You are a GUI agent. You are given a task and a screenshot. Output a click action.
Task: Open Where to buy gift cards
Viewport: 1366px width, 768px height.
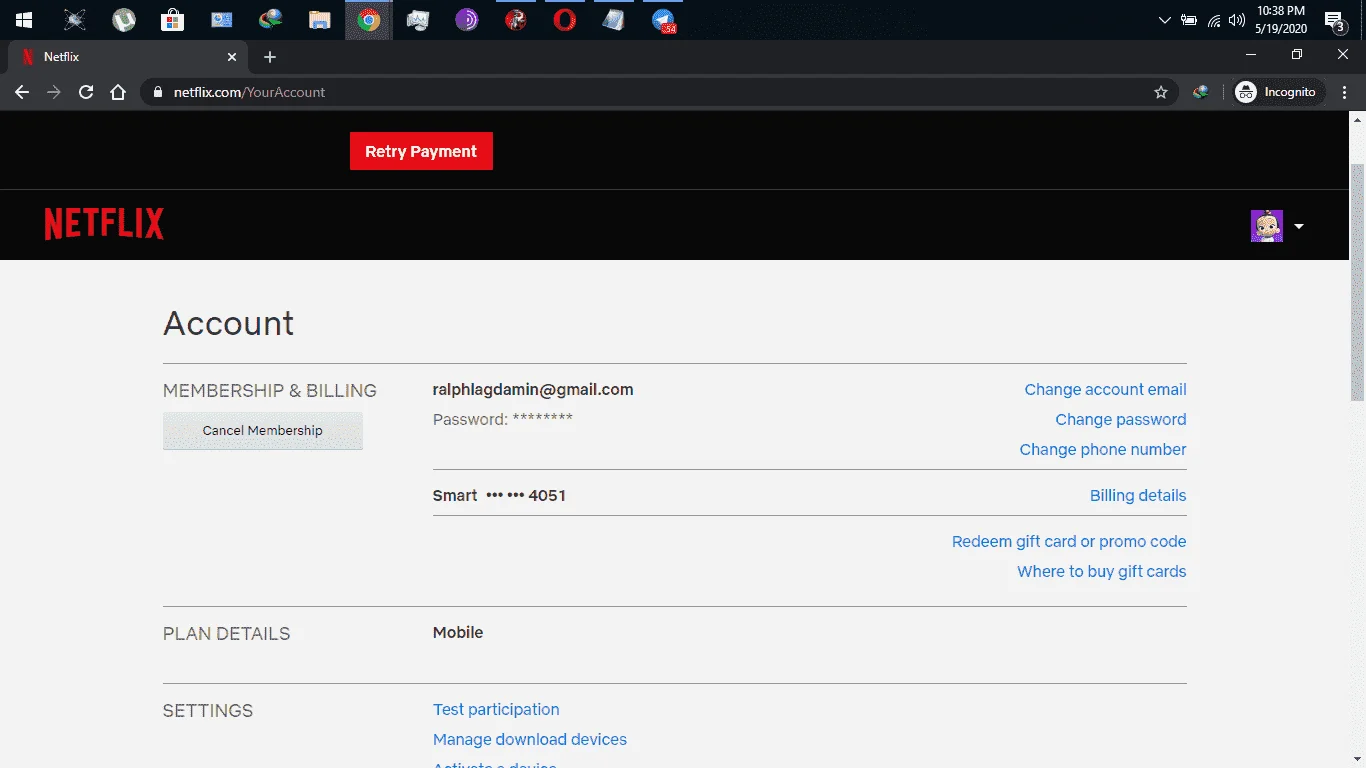[x=1102, y=572]
